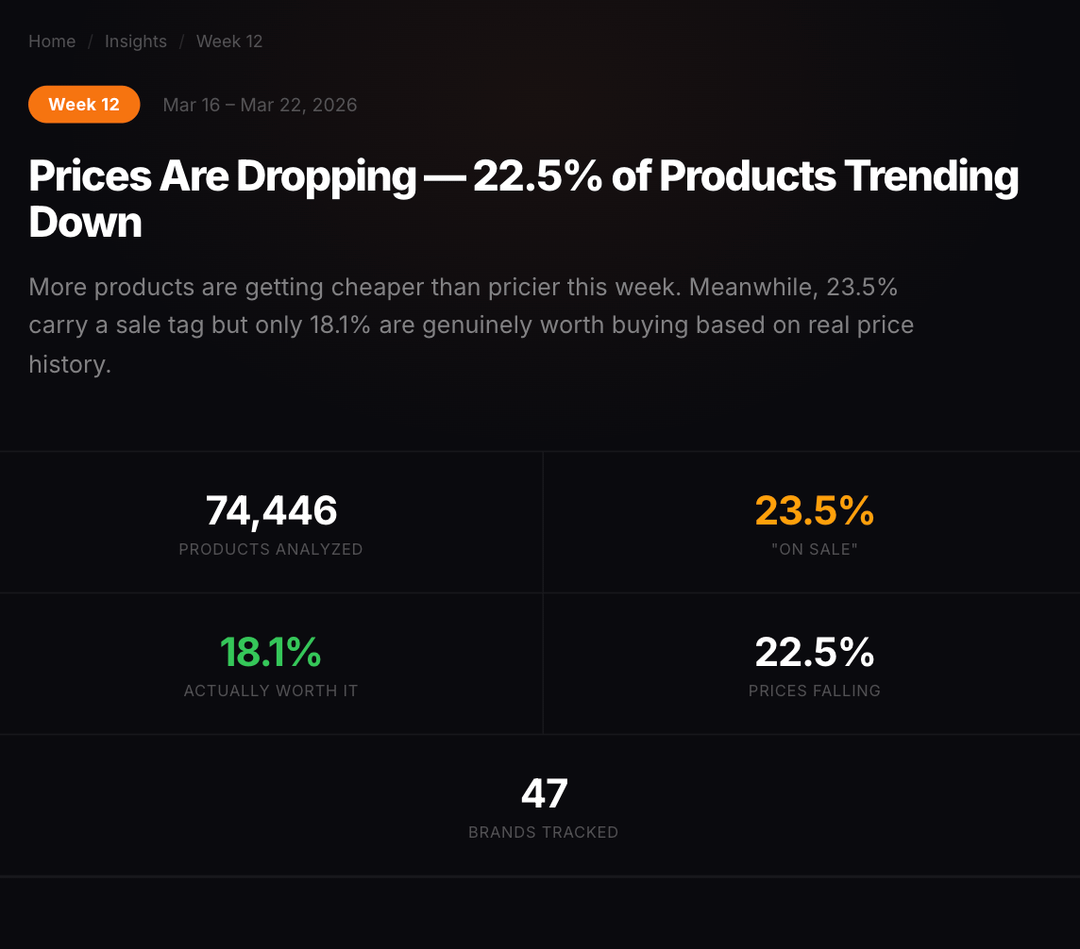Select the Prices Falling label
The width and height of the screenshot is (1080, 949).
[814, 690]
